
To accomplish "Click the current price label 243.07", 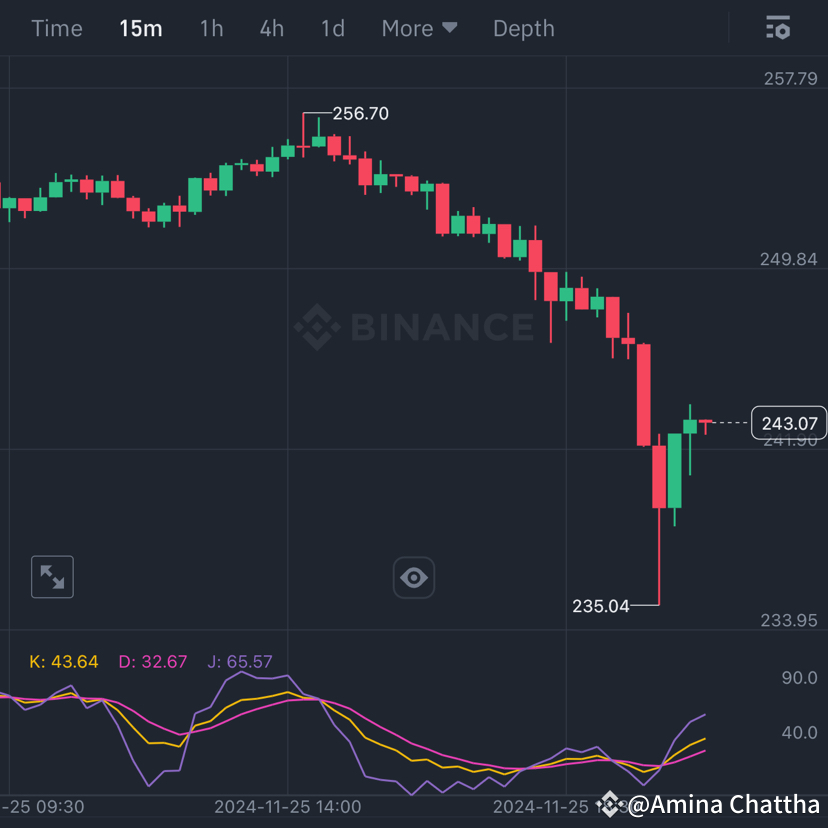I will click(789, 423).
